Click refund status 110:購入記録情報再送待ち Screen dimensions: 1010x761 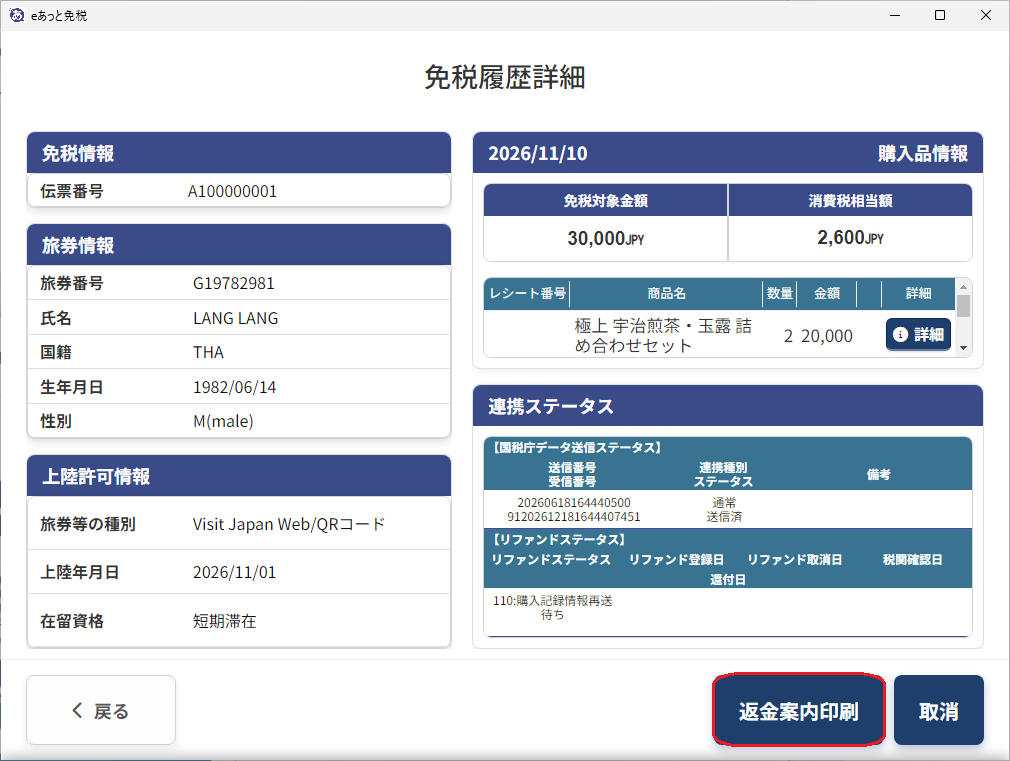[553, 608]
